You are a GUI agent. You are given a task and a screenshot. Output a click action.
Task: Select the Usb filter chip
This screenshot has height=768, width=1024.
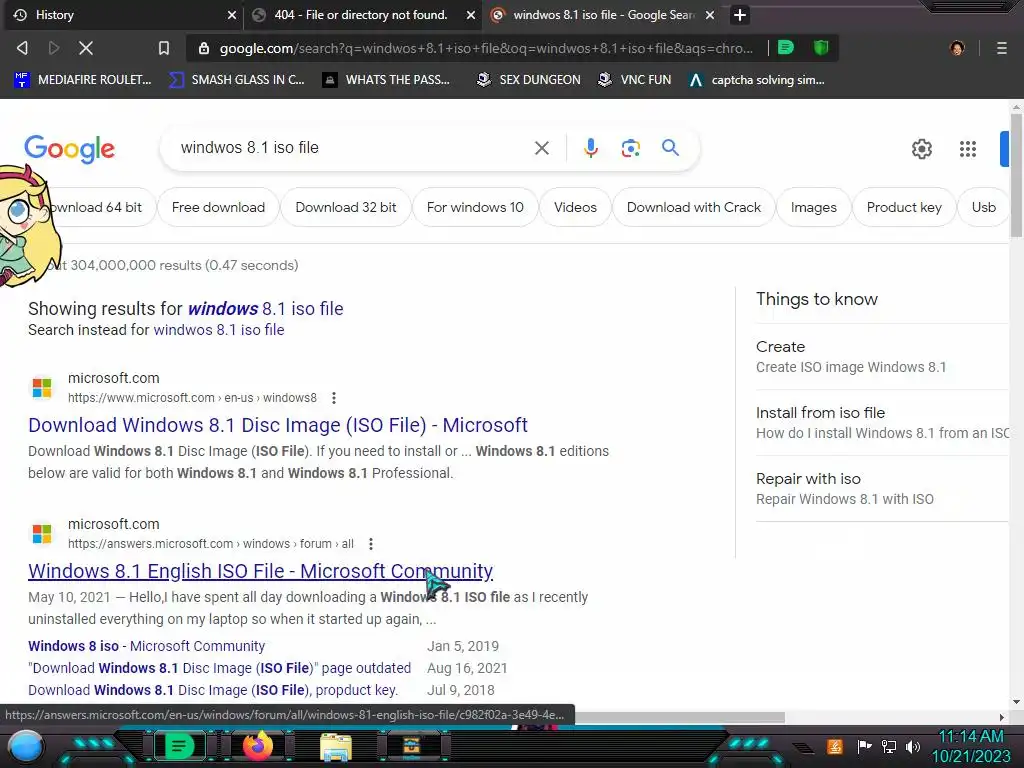[983, 207]
